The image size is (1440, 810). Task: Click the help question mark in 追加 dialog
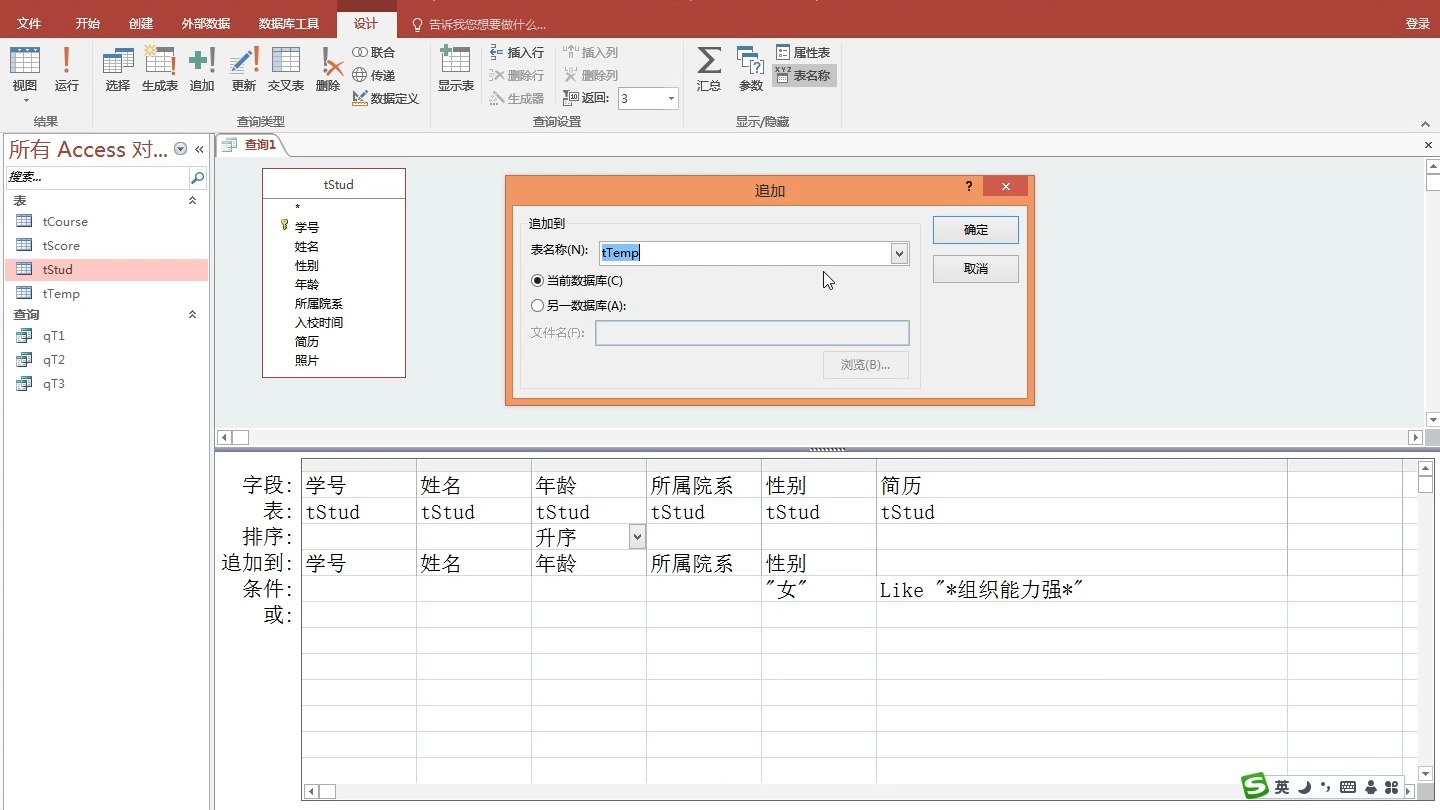(968, 187)
